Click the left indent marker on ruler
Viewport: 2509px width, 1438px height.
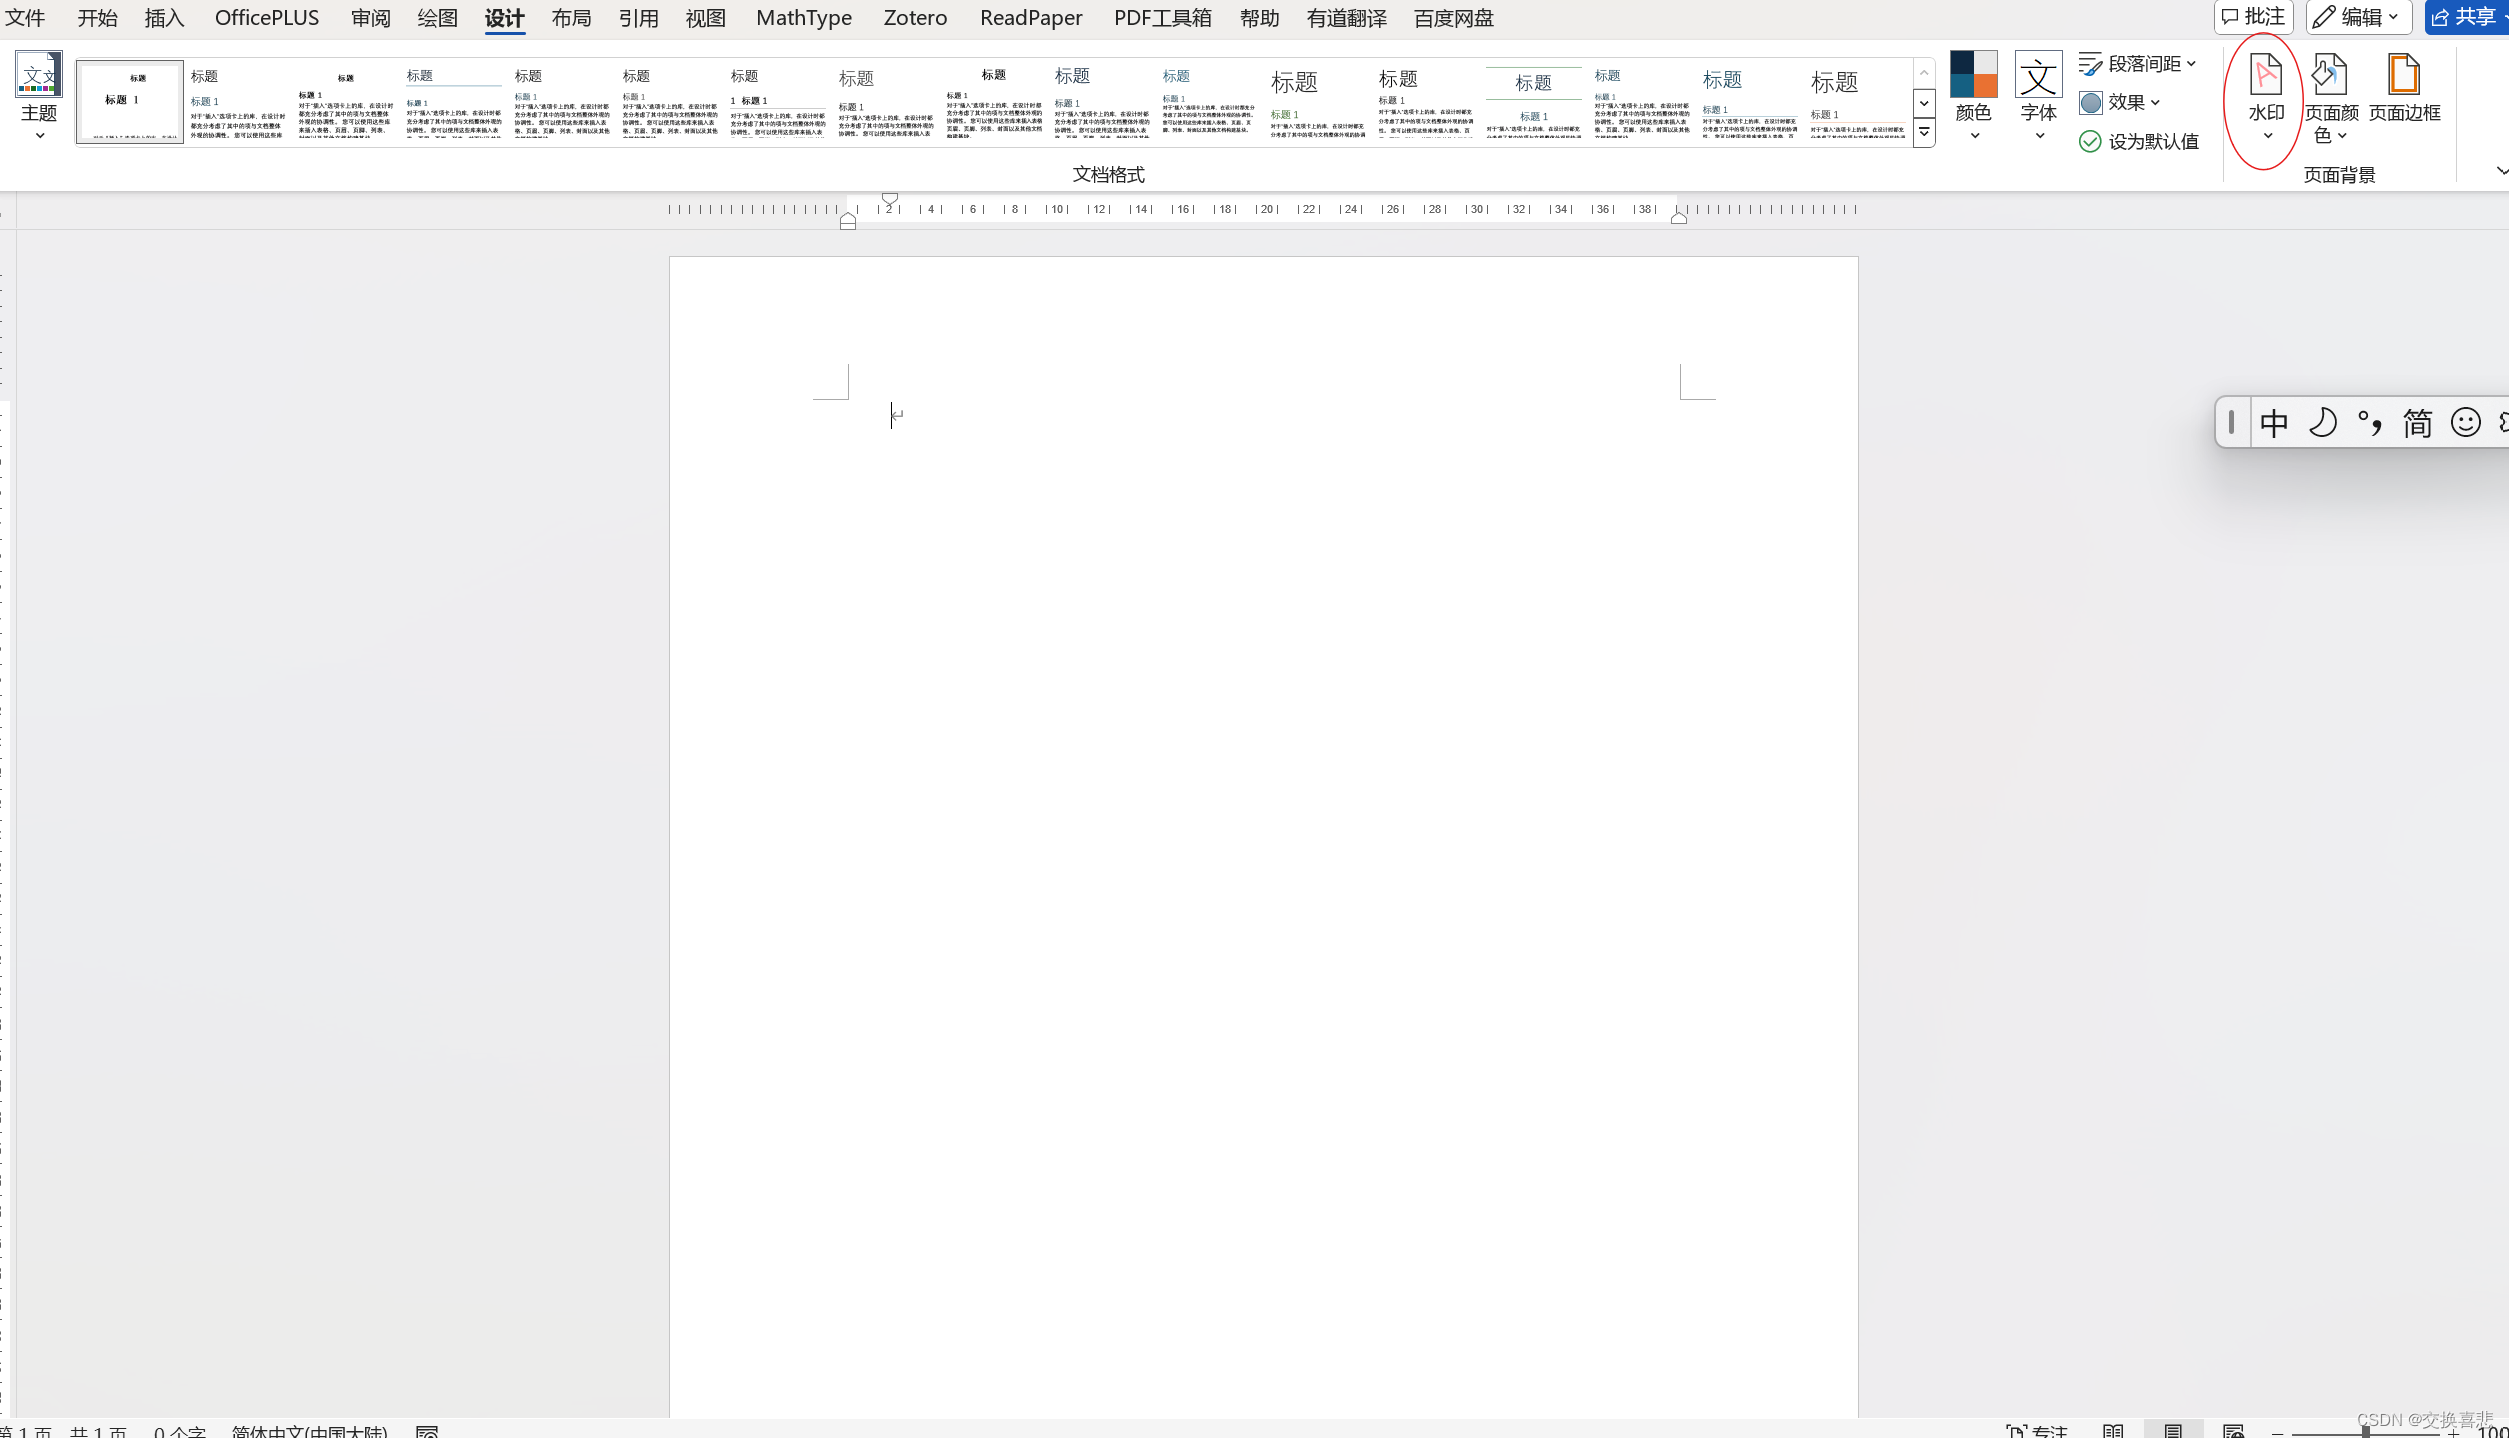pos(848,221)
